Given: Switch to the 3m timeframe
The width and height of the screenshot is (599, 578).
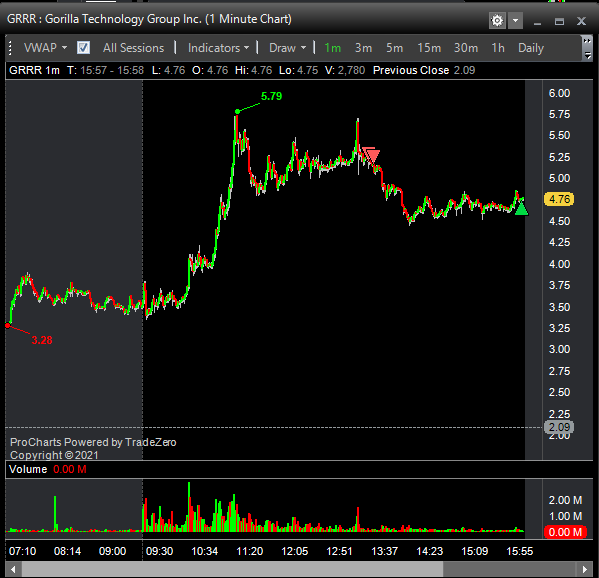Looking at the screenshot, I should pyautogui.click(x=363, y=48).
